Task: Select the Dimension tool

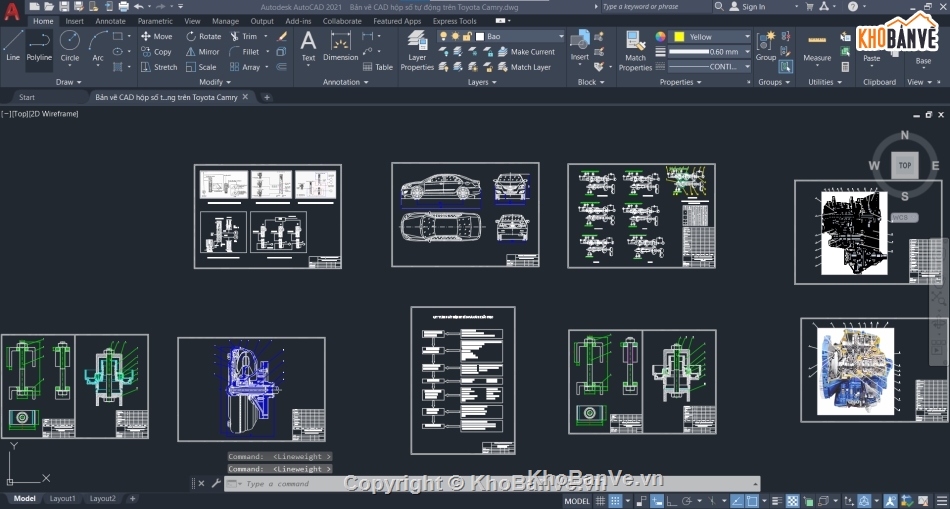Action: tap(340, 47)
